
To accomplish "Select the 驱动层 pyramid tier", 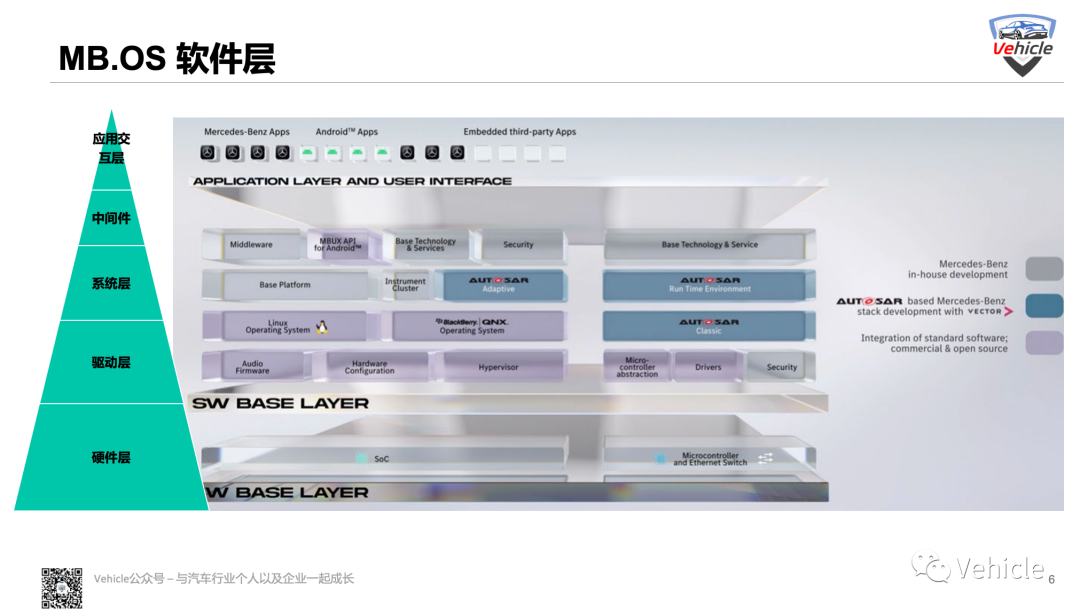I will [x=111, y=362].
